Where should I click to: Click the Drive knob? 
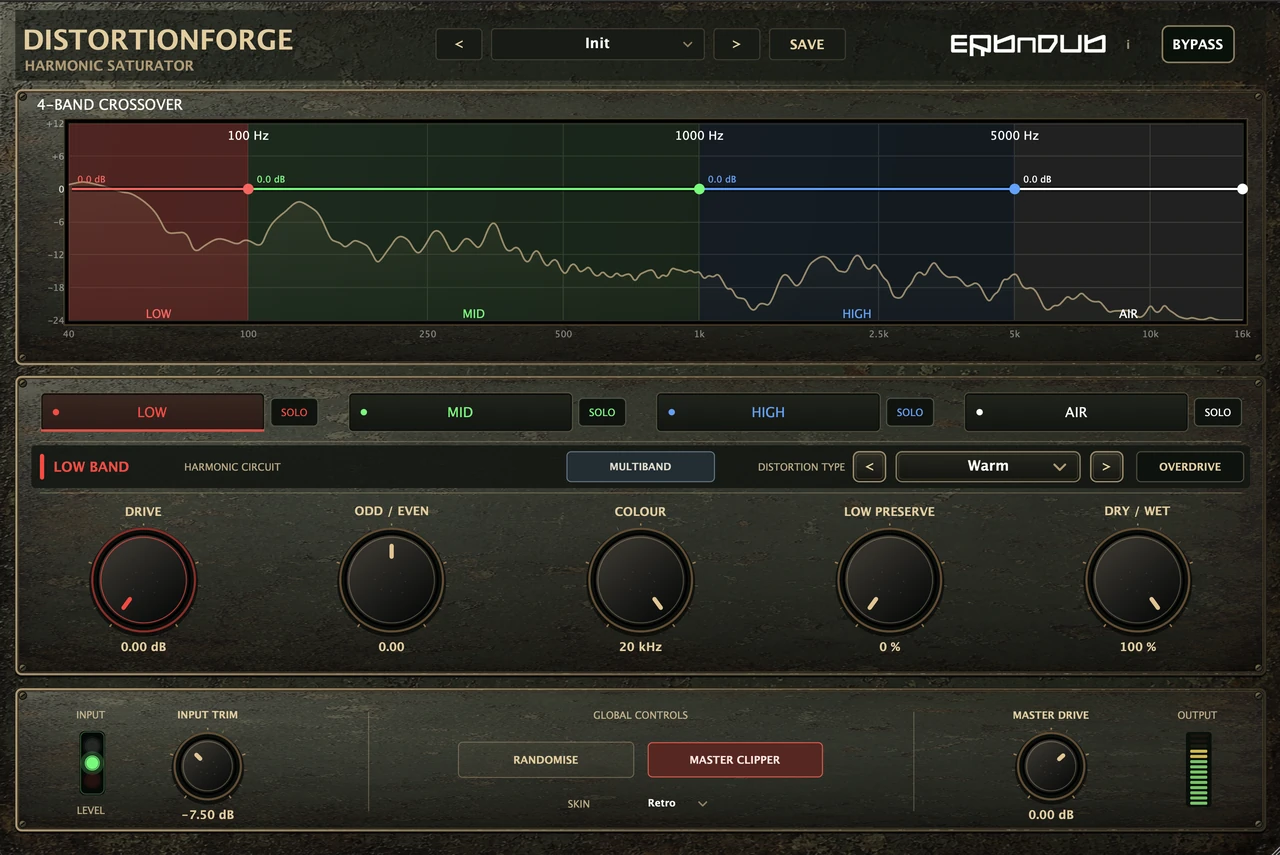pos(143,581)
